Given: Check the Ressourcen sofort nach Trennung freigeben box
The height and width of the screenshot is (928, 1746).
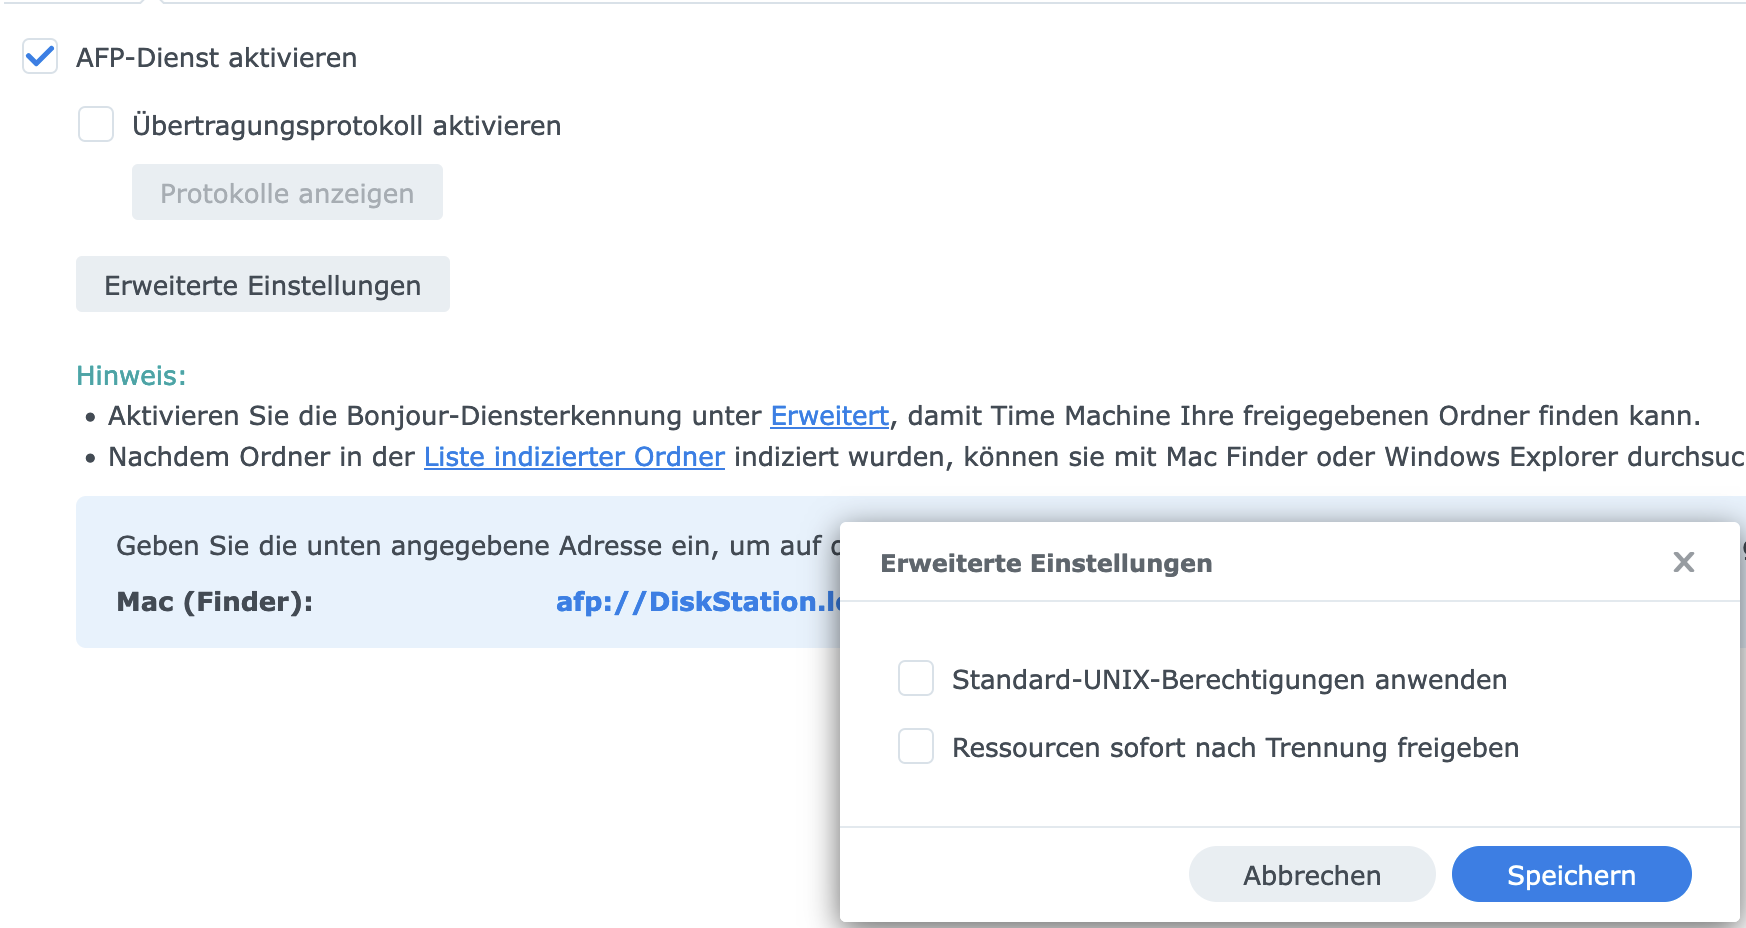Looking at the screenshot, I should [916, 747].
